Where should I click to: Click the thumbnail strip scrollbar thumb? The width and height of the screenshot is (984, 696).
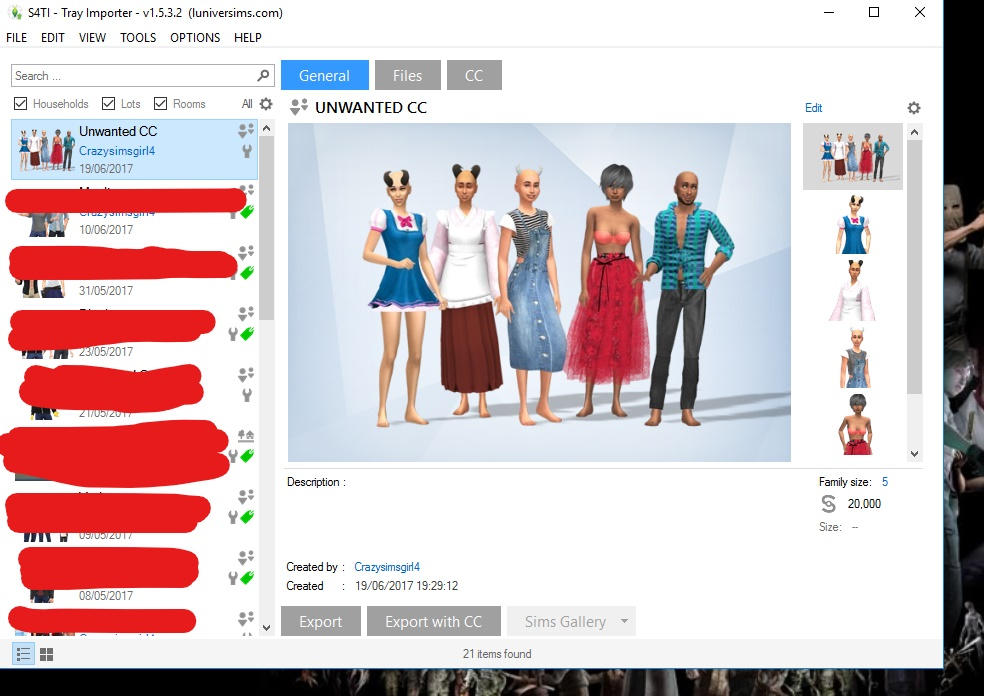click(x=914, y=267)
